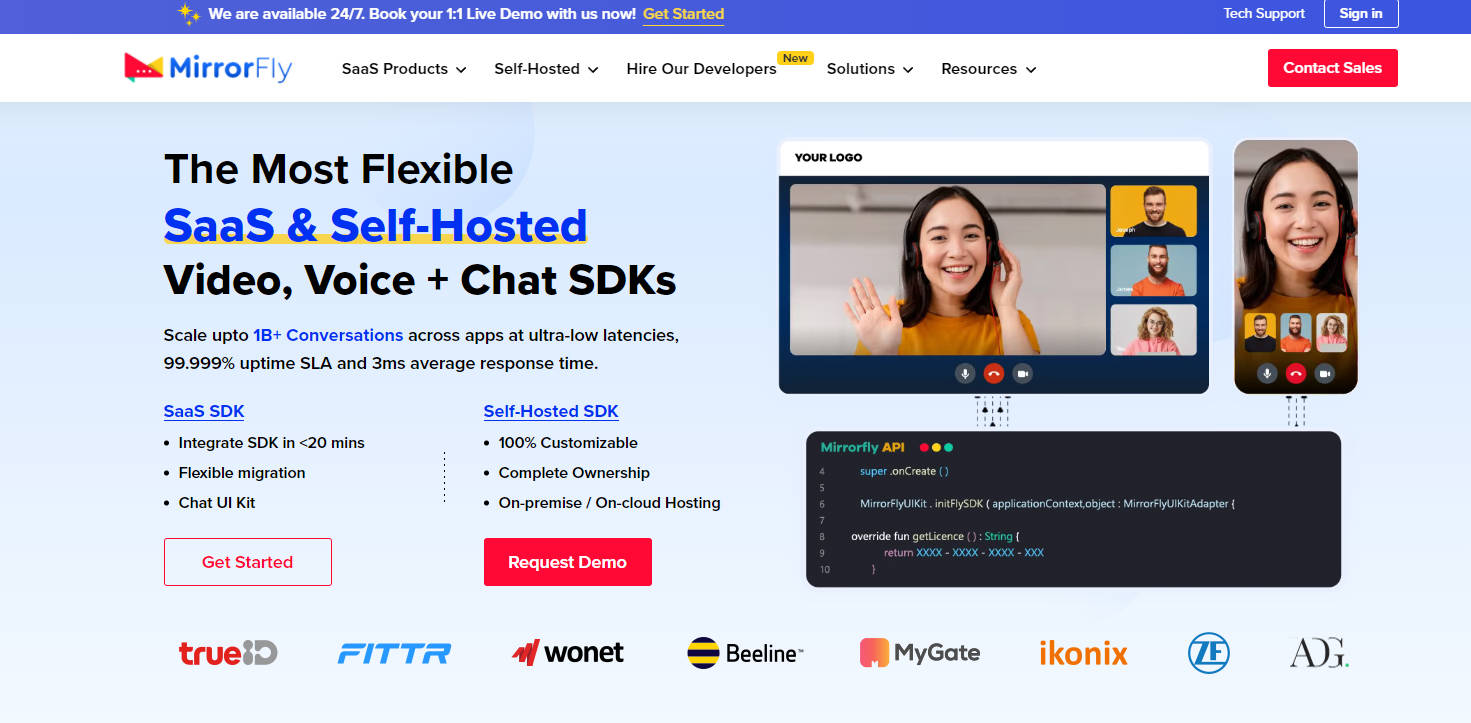Click the red hang-up icon in the desktop call window
This screenshot has height=723, width=1471.
click(x=994, y=373)
